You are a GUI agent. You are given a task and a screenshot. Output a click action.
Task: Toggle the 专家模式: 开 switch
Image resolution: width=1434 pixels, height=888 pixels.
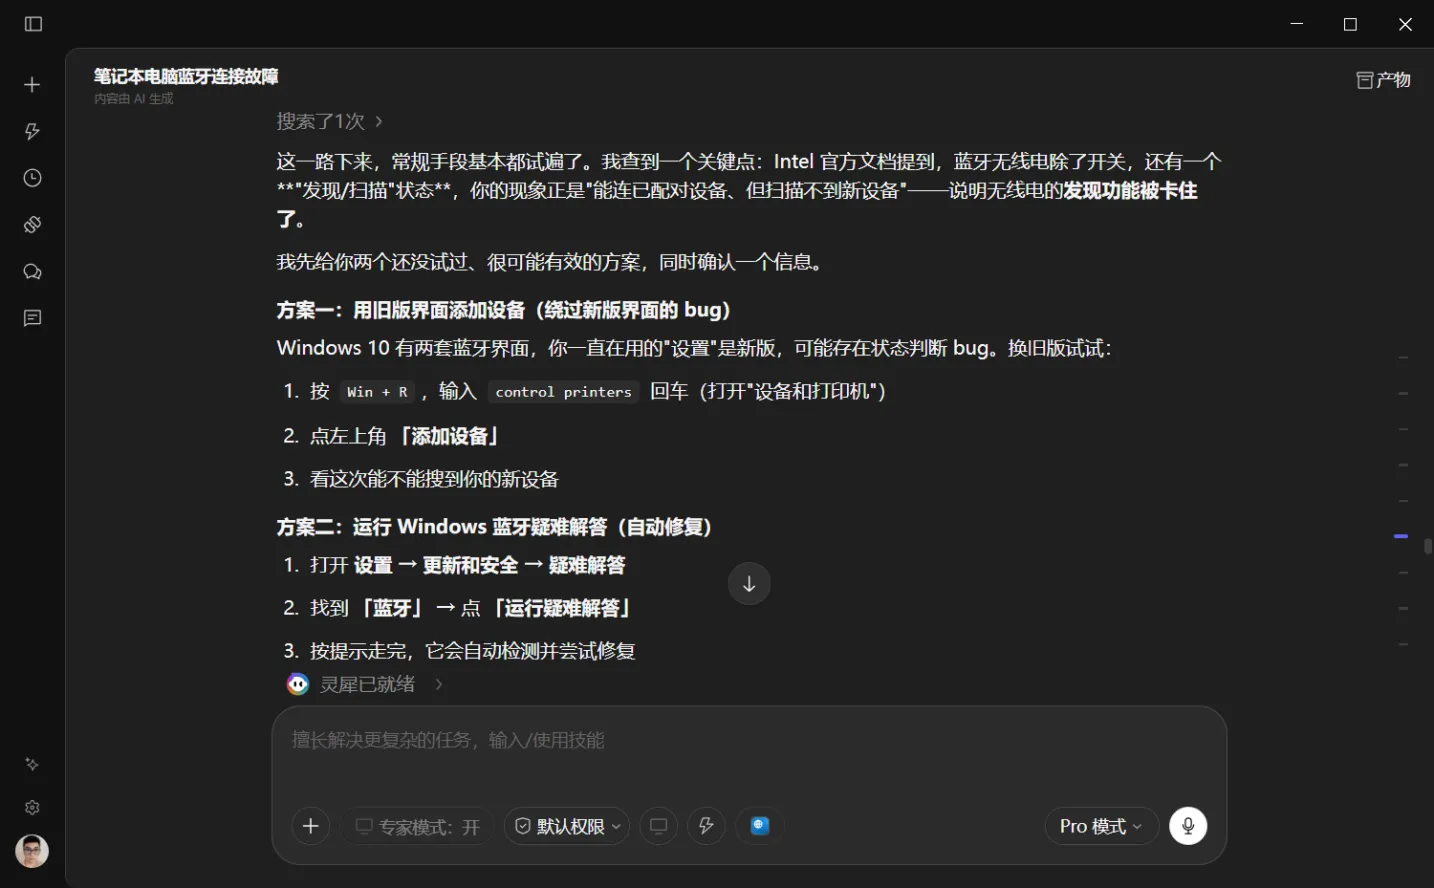point(418,827)
